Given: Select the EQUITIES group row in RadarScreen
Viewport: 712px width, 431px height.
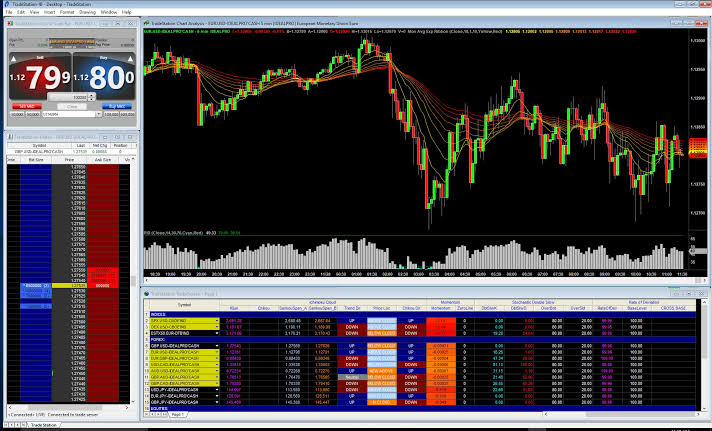Looking at the screenshot, I should point(422,409).
